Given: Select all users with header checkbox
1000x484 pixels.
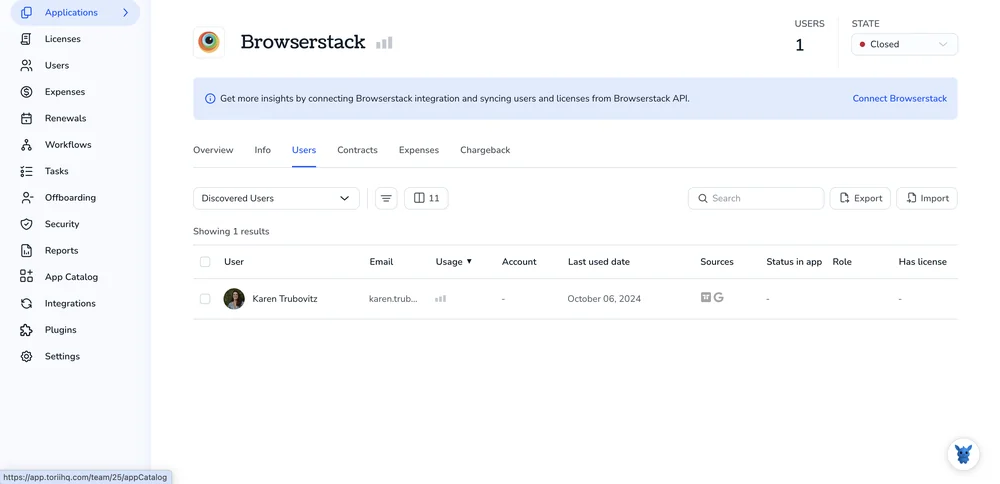Looking at the screenshot, I should point(205,262).
